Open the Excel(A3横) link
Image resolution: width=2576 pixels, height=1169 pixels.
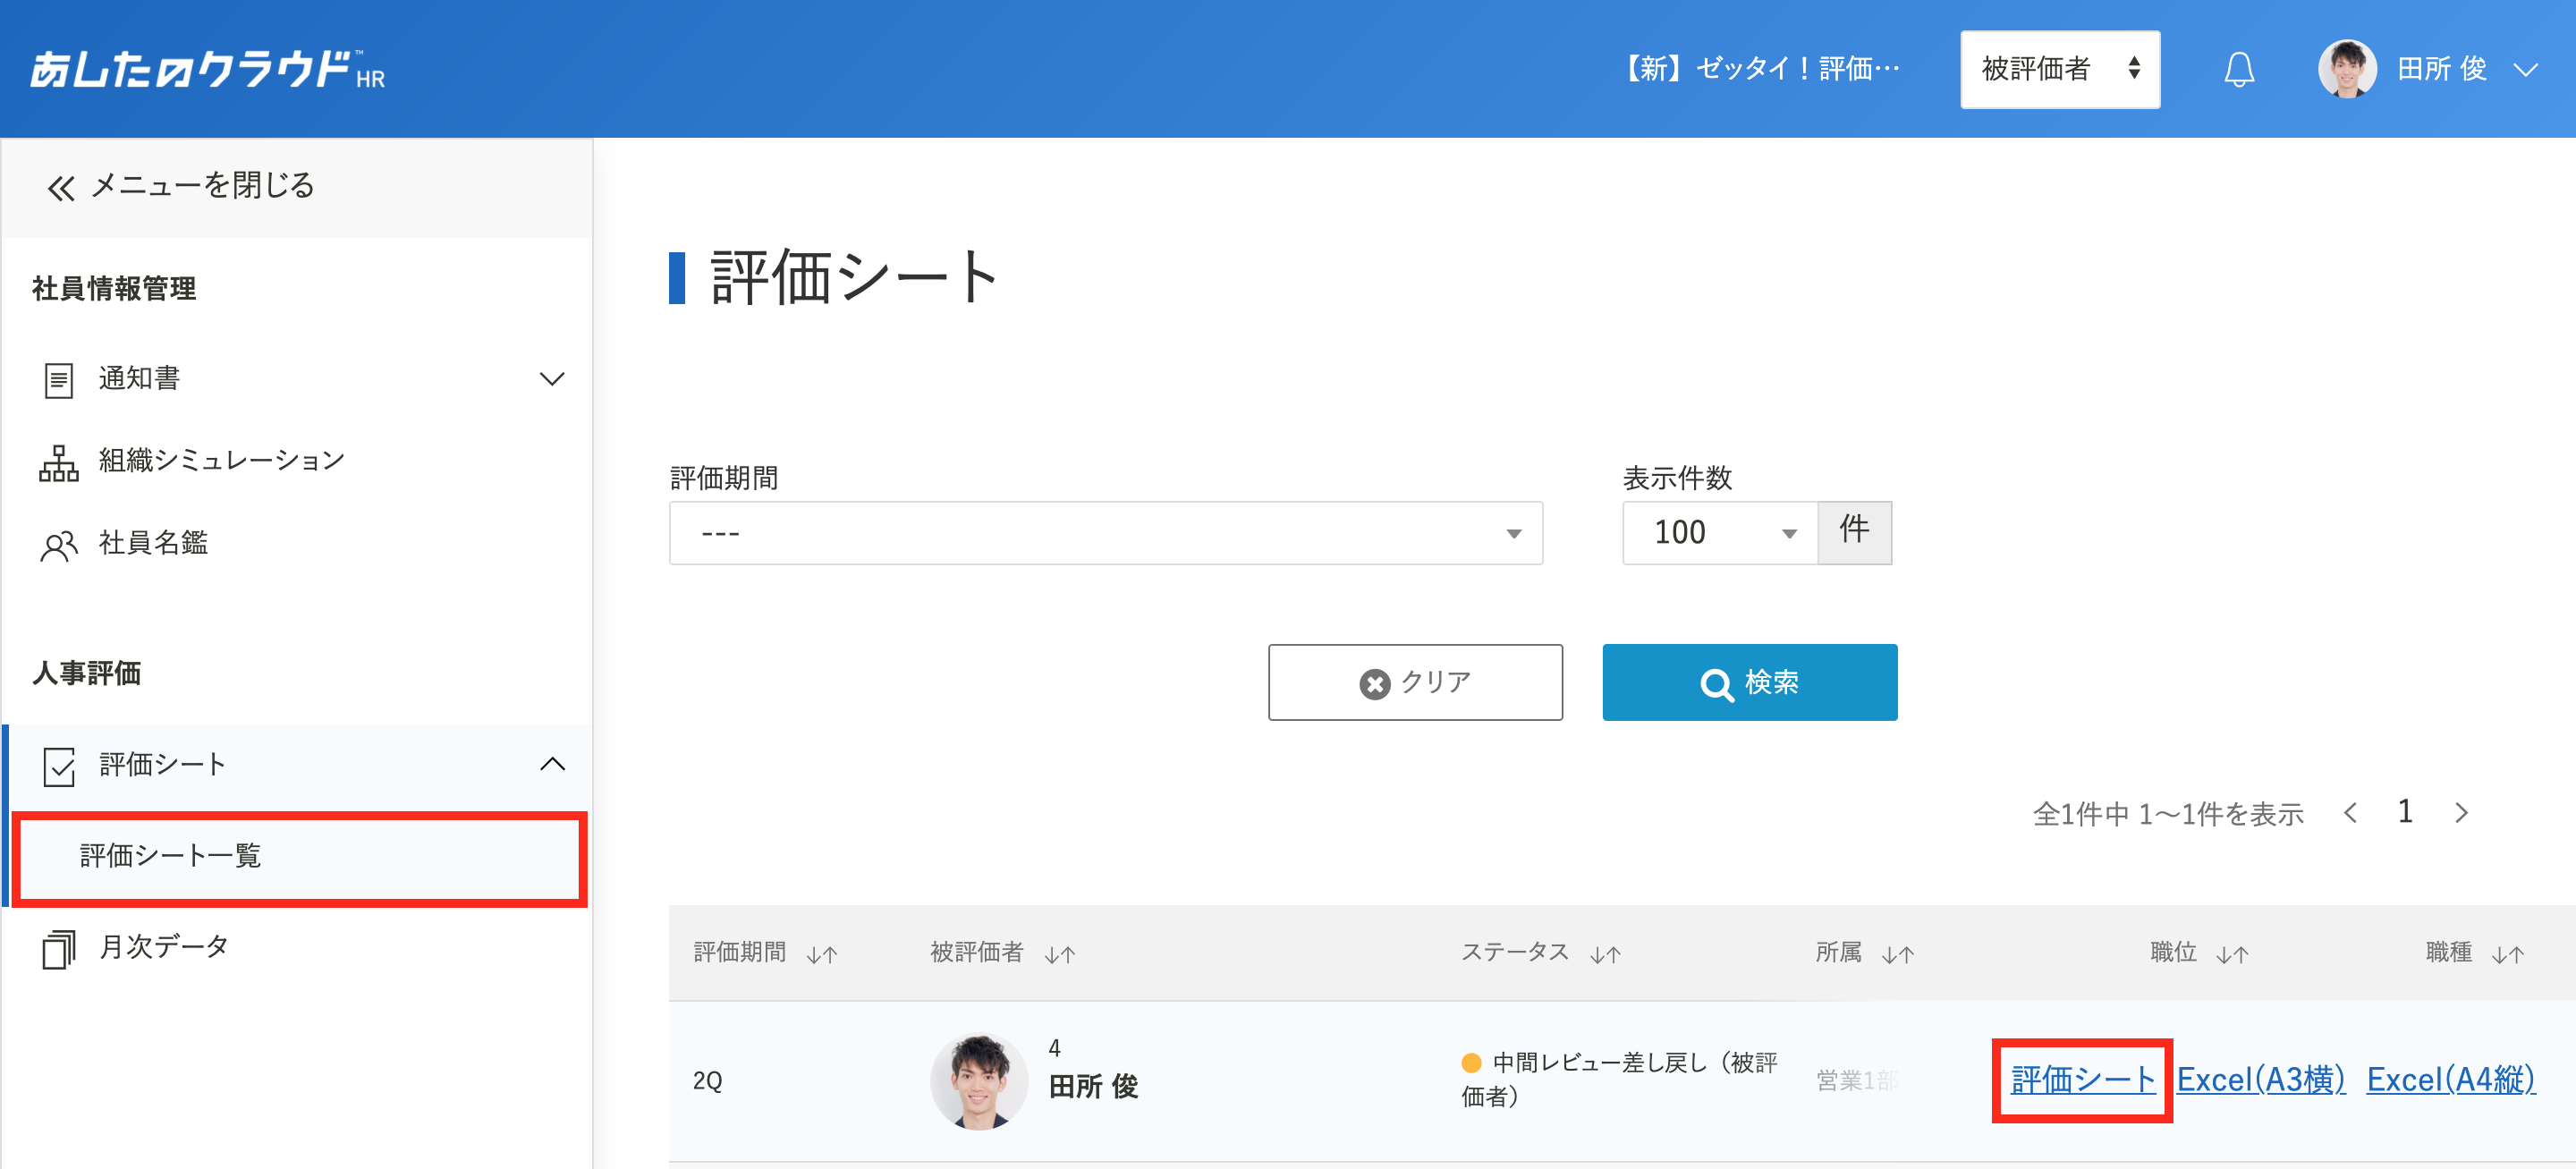[2260, 1080]
